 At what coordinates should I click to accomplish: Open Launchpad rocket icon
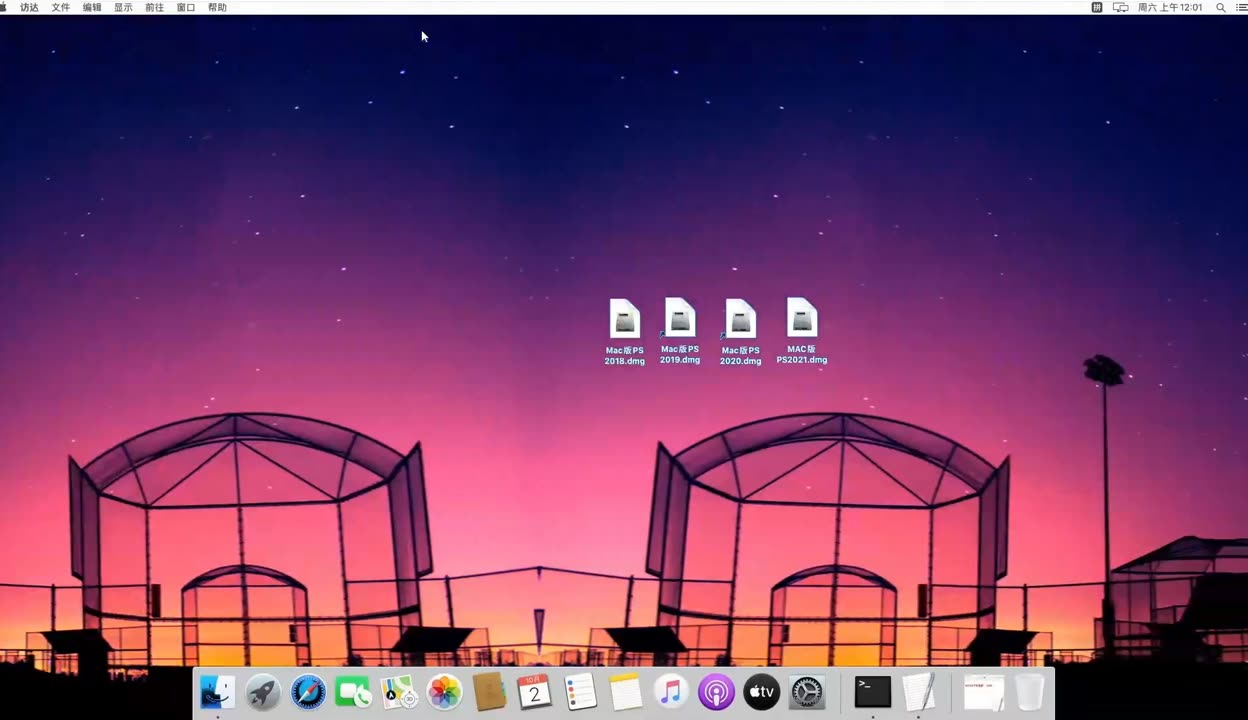[263, 692]
